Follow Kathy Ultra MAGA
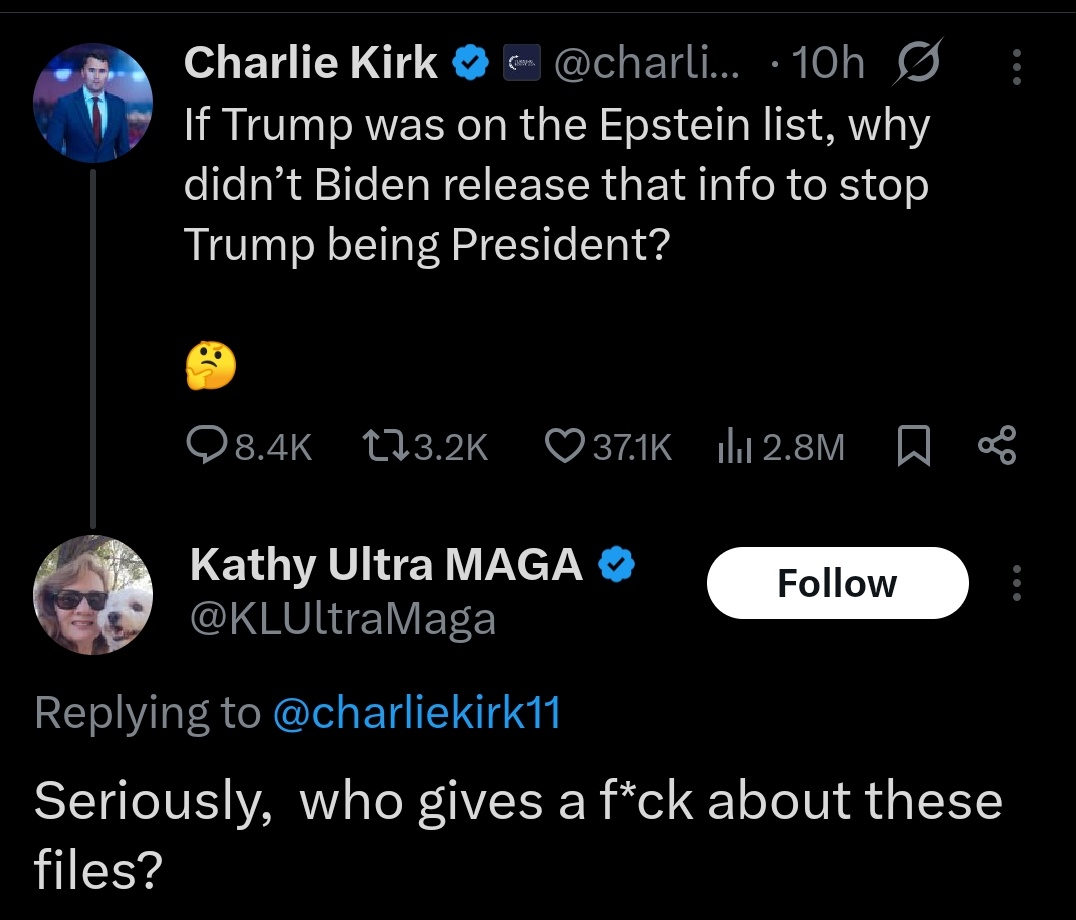 837,583
